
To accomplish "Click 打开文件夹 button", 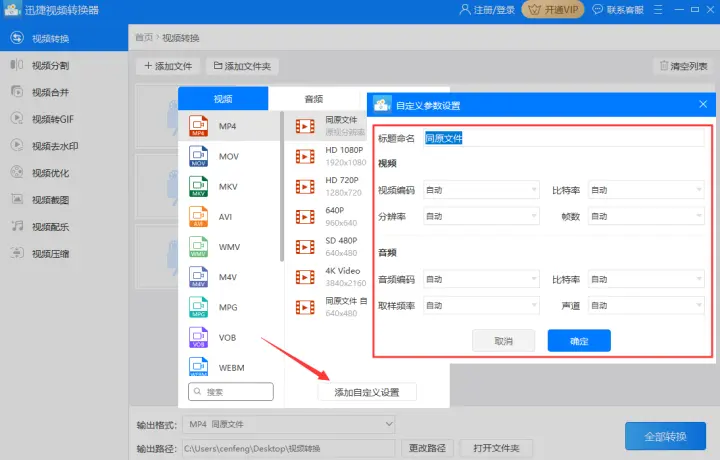I will pyautogui.click(x=496, y=448).
